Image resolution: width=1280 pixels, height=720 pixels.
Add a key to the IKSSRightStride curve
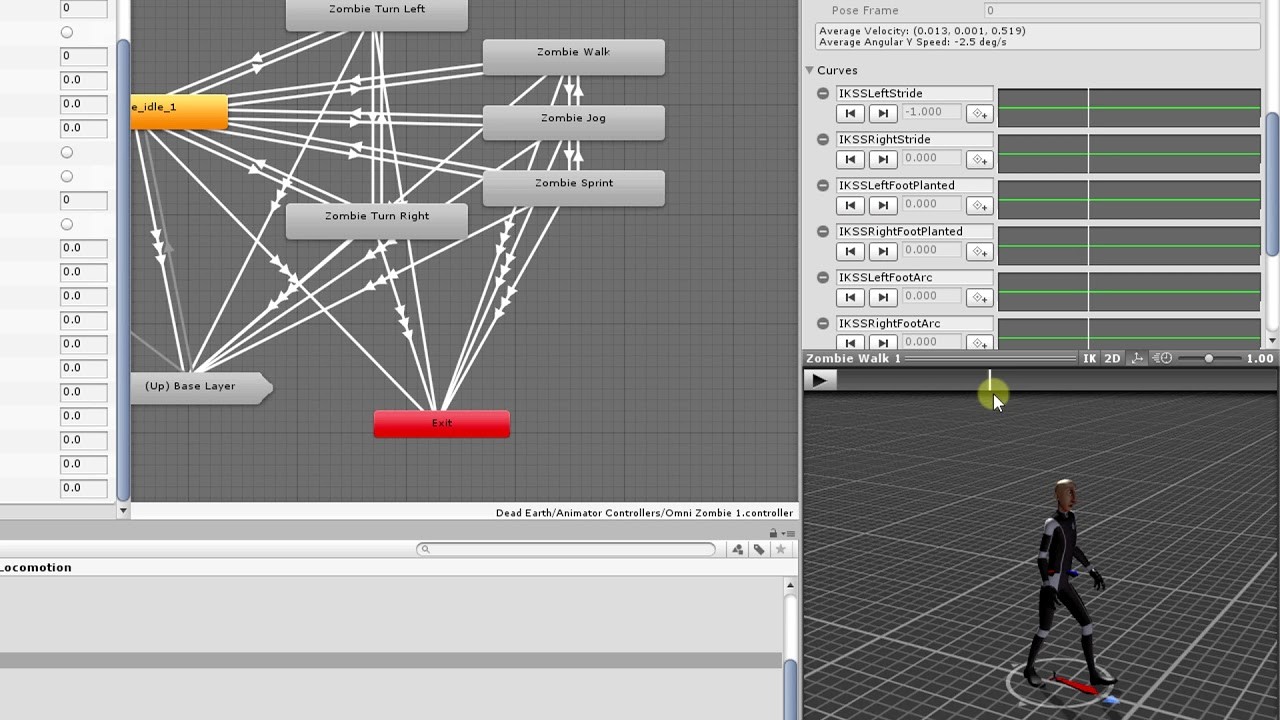pos(979,159)
